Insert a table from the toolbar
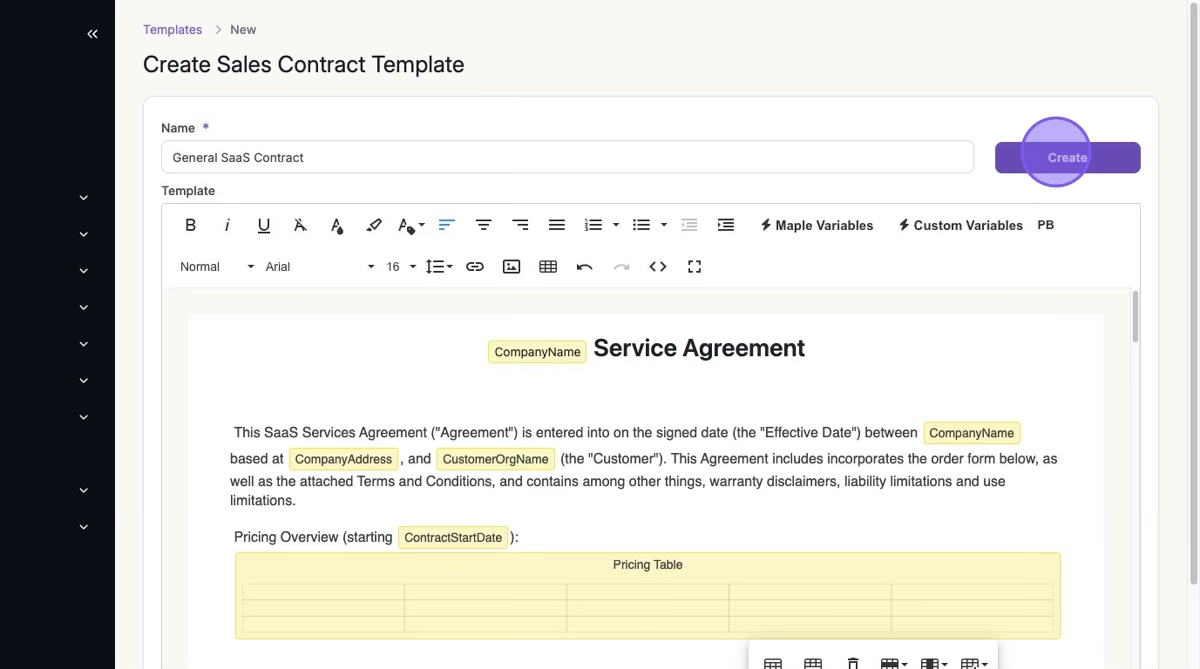The height and width of the screenshot is (669, 1200). [548, 267]
